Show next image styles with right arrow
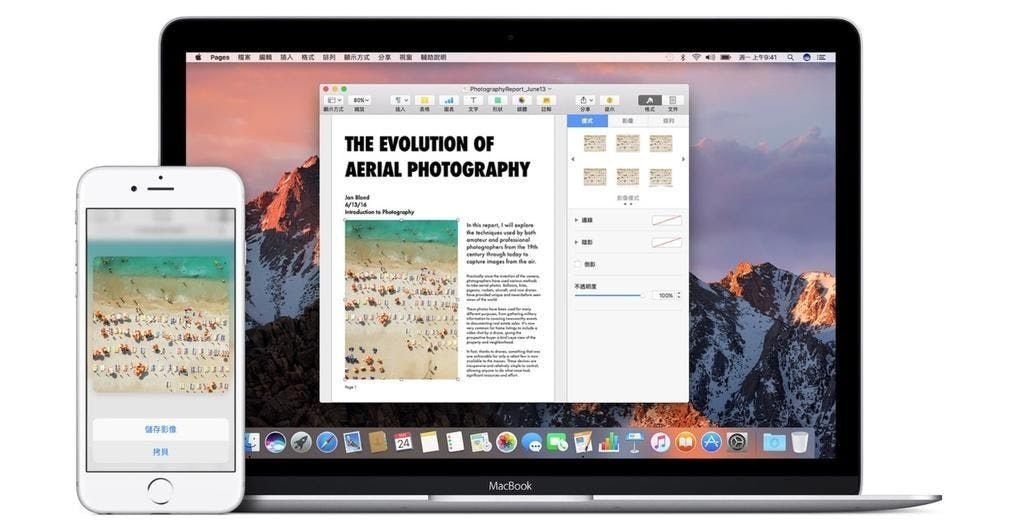This screenshot has width=1024, height=532. (x=683, y=159)
